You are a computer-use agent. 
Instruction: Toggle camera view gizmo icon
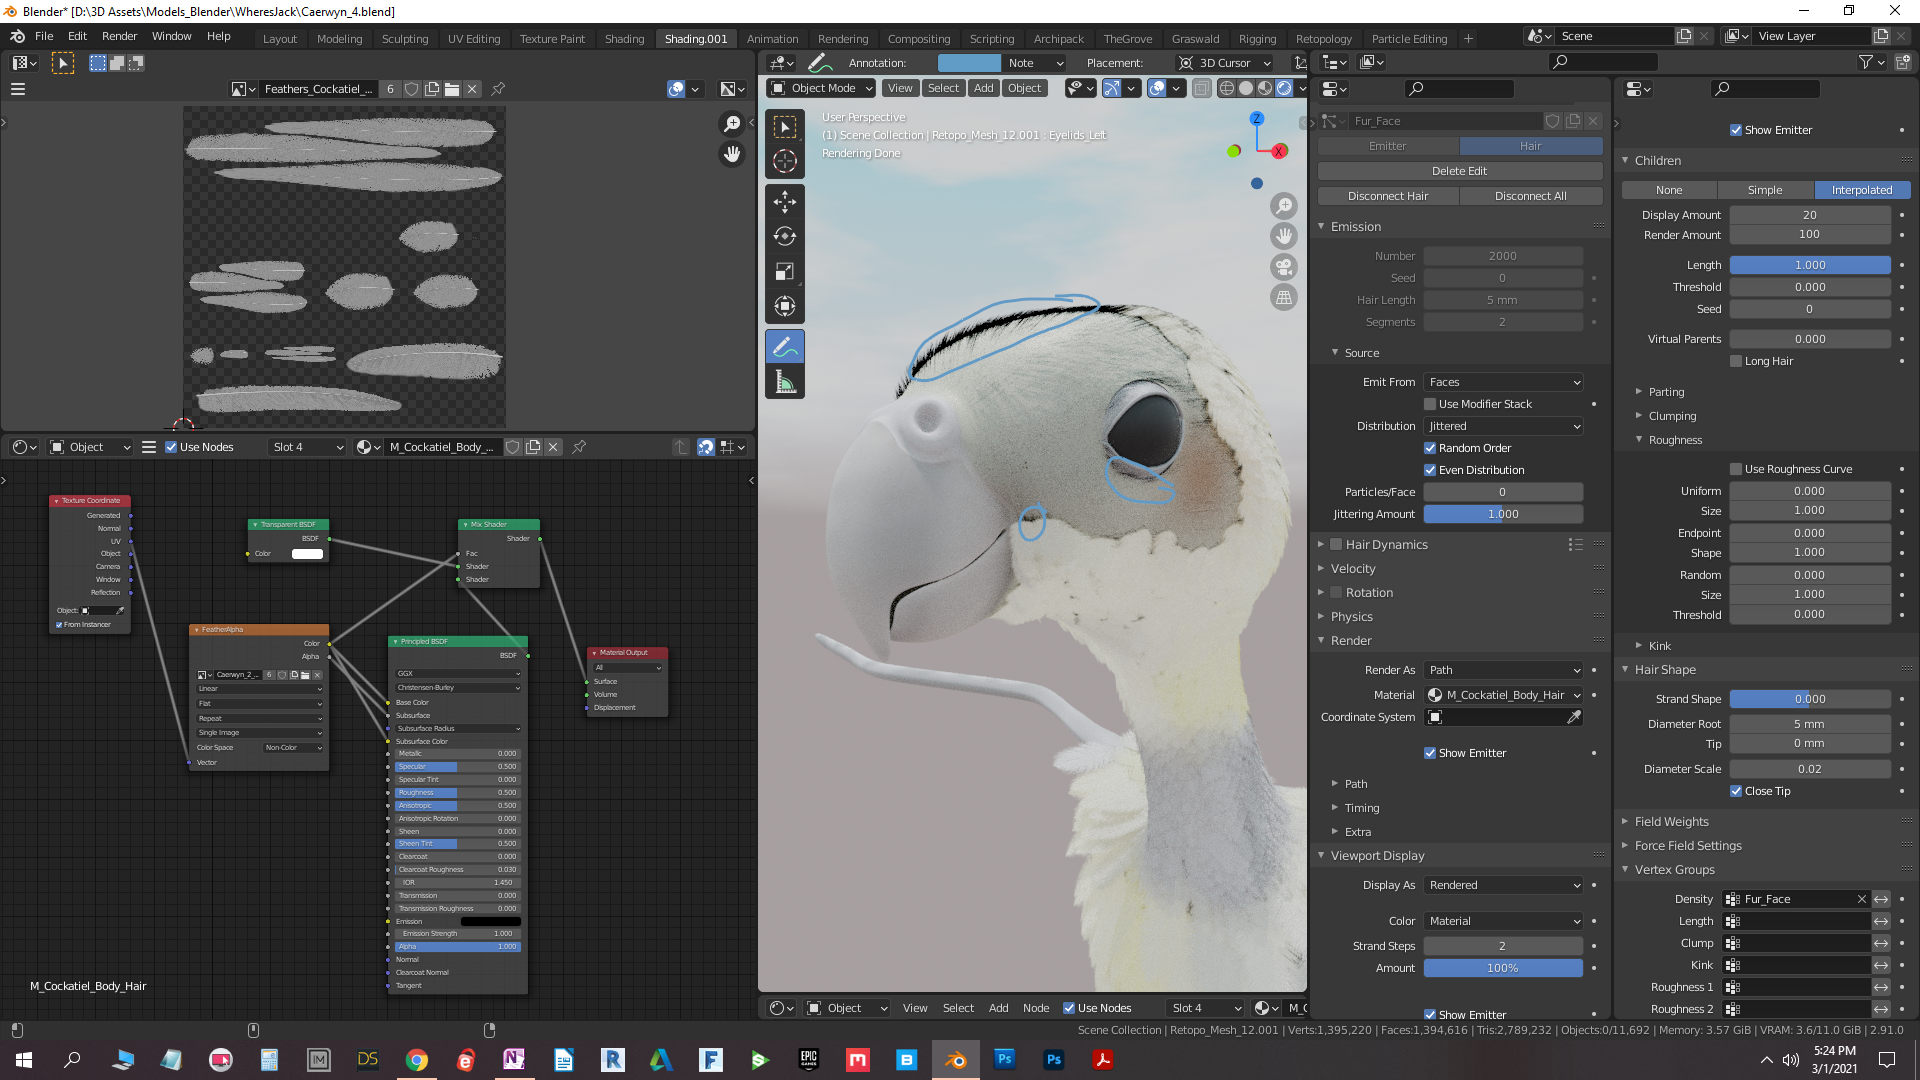1284,267
